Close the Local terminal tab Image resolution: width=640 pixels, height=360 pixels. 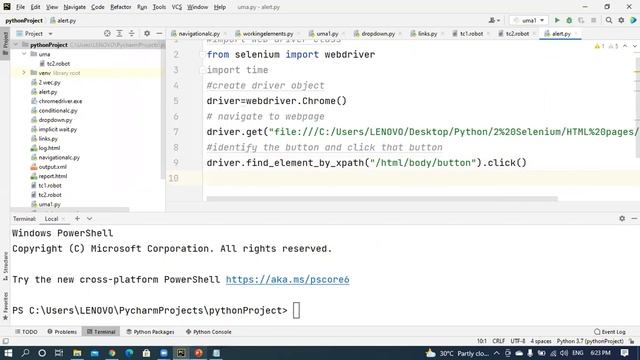(64, 219)
